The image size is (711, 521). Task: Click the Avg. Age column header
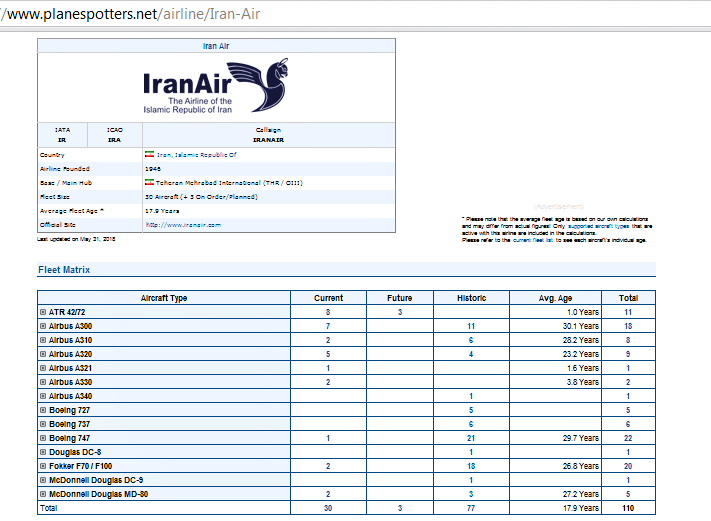[555, 298]
